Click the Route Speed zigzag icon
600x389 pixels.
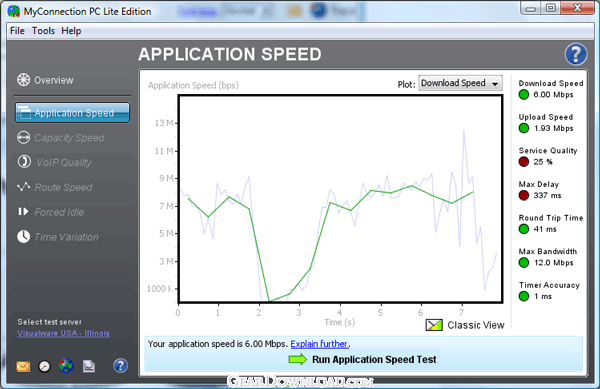23,187
